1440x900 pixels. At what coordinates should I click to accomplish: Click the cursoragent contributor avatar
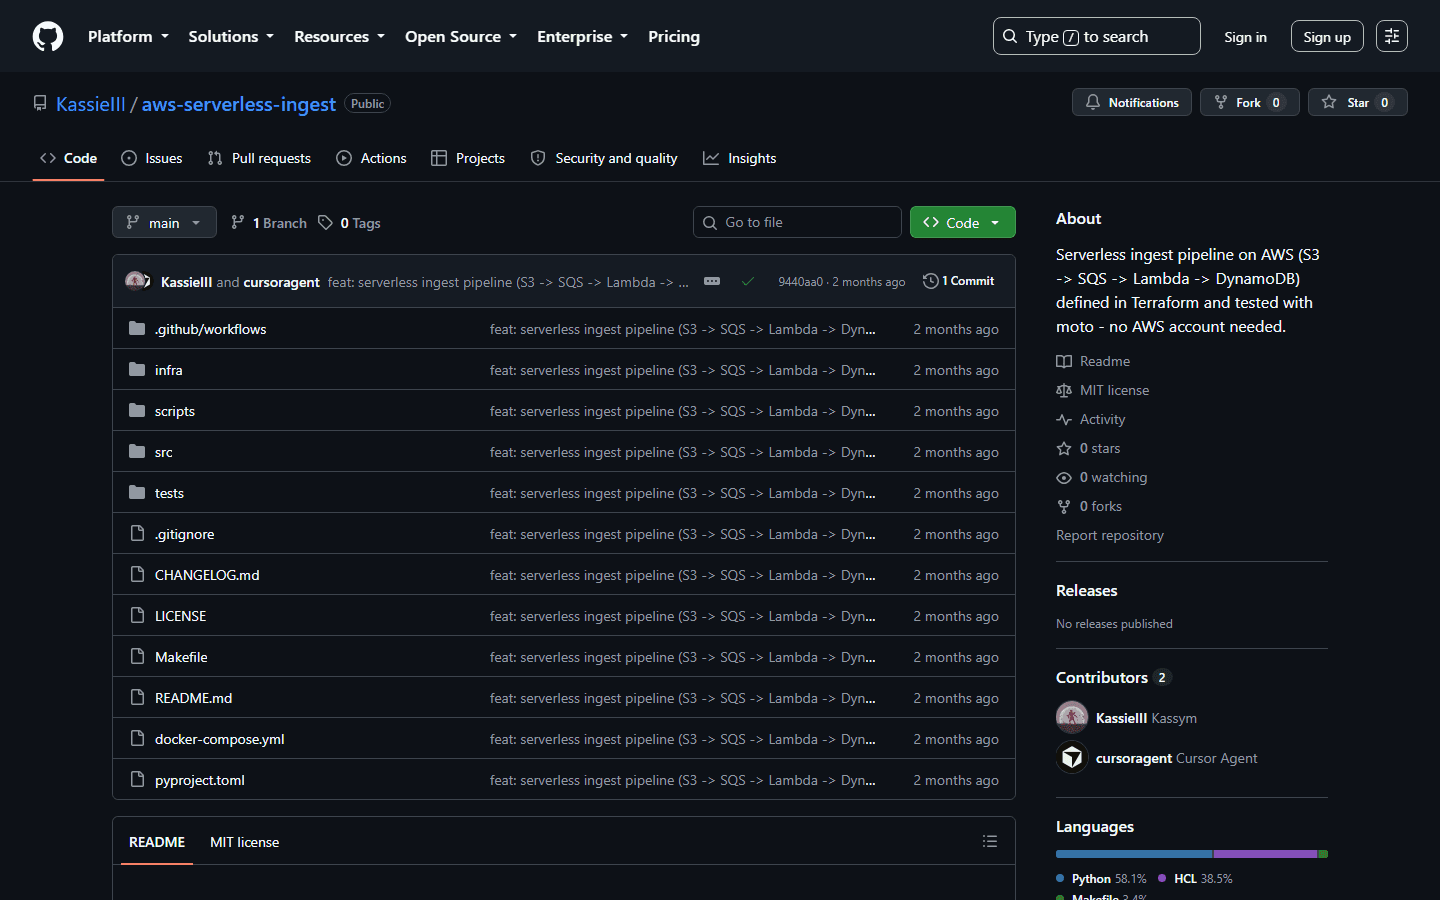pos(1072,757)
